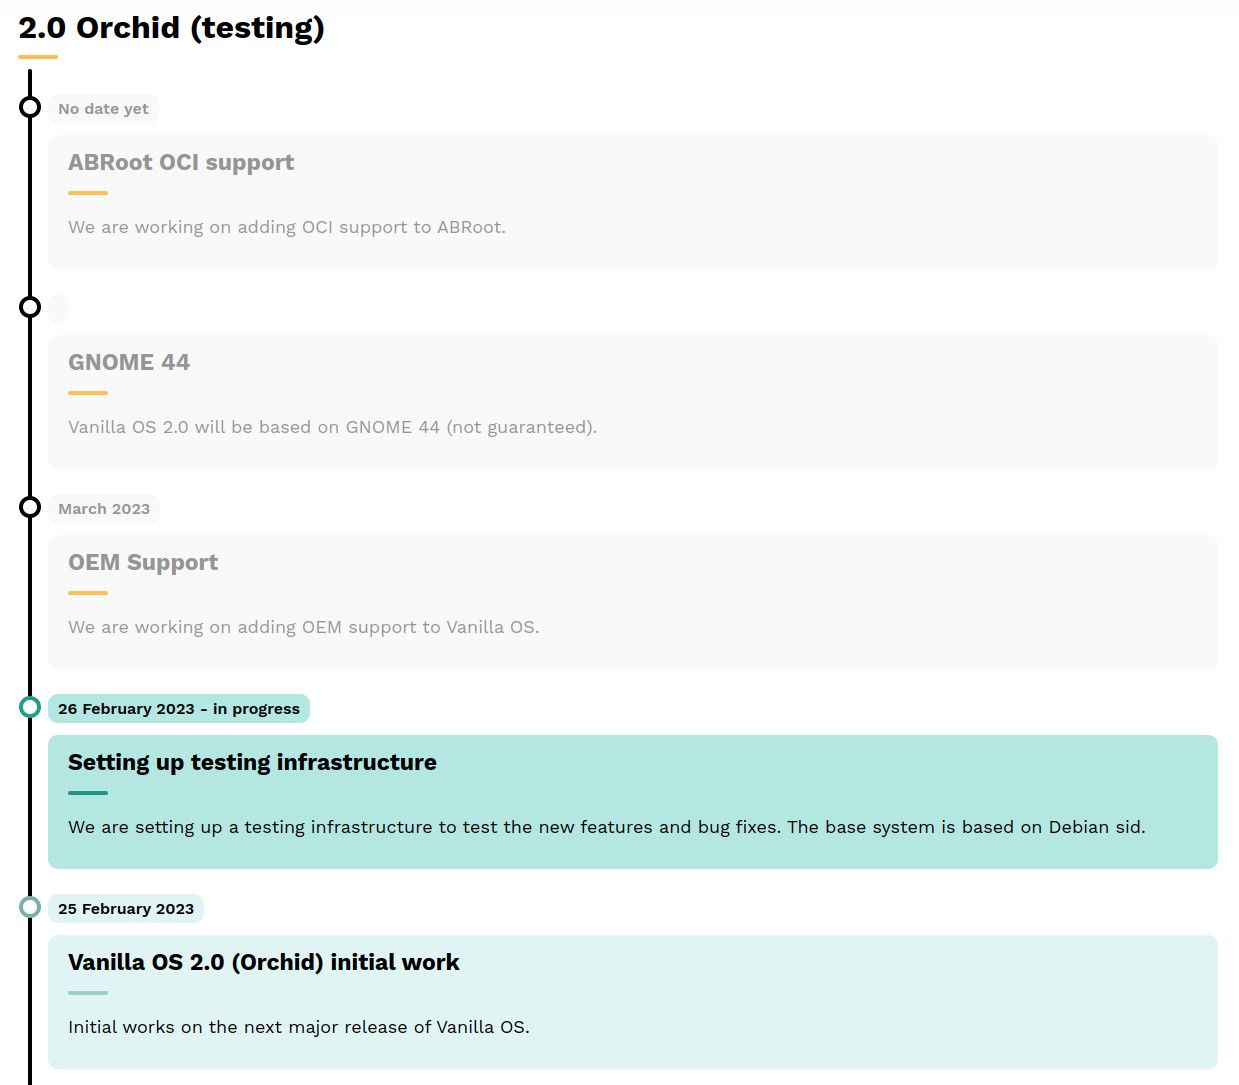Click the 'March 2023' date label
The height and width of the screenshot is (1085, 1239).
click(x=104, y=509)
